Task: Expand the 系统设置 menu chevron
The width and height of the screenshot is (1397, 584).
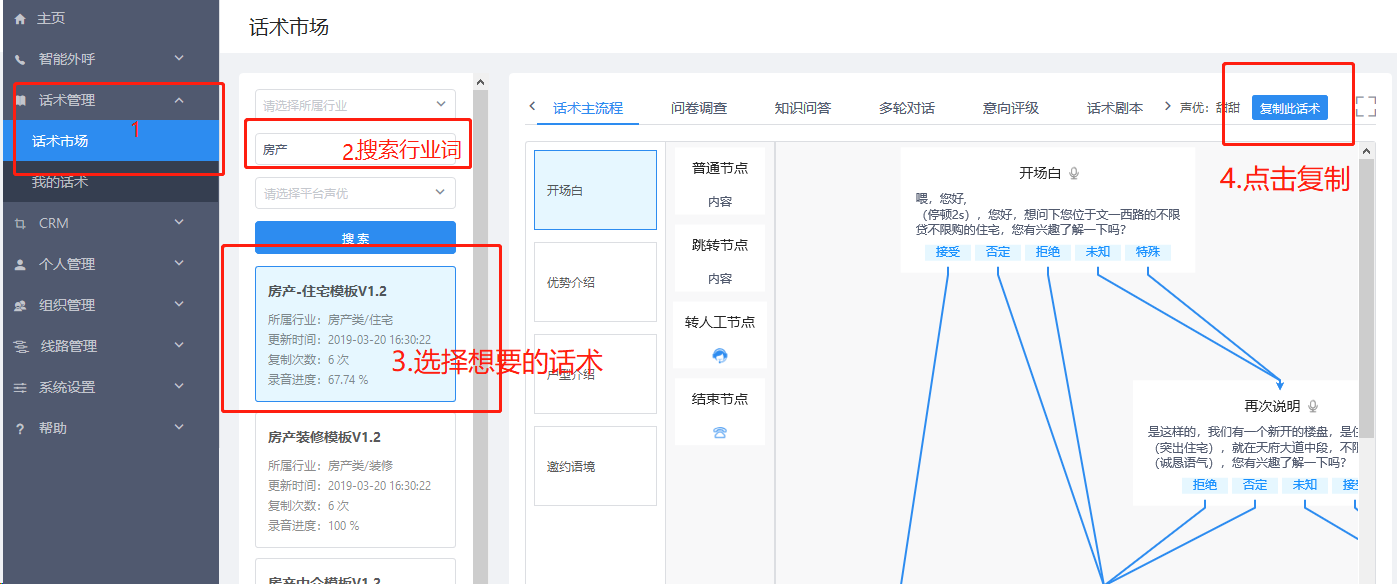Action: [179, 386]
